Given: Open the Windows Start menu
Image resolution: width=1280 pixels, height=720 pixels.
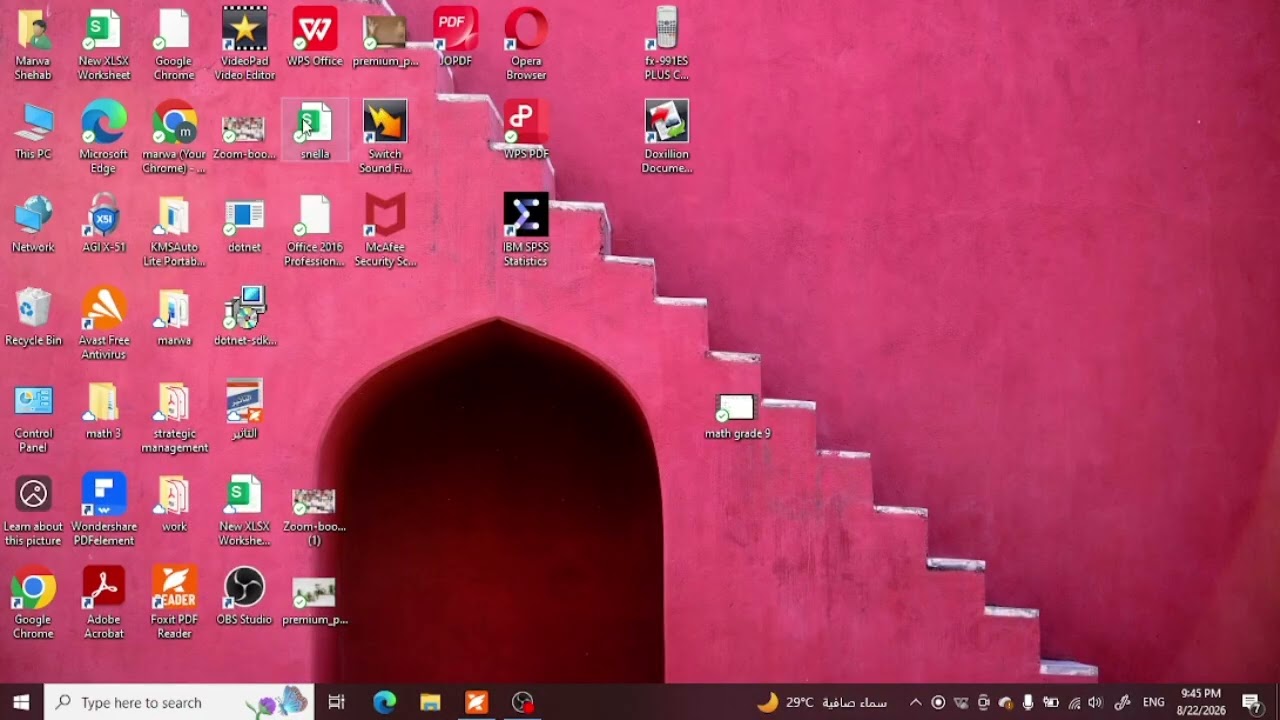Looking at the screenshot, I should [x=21, y=702].
